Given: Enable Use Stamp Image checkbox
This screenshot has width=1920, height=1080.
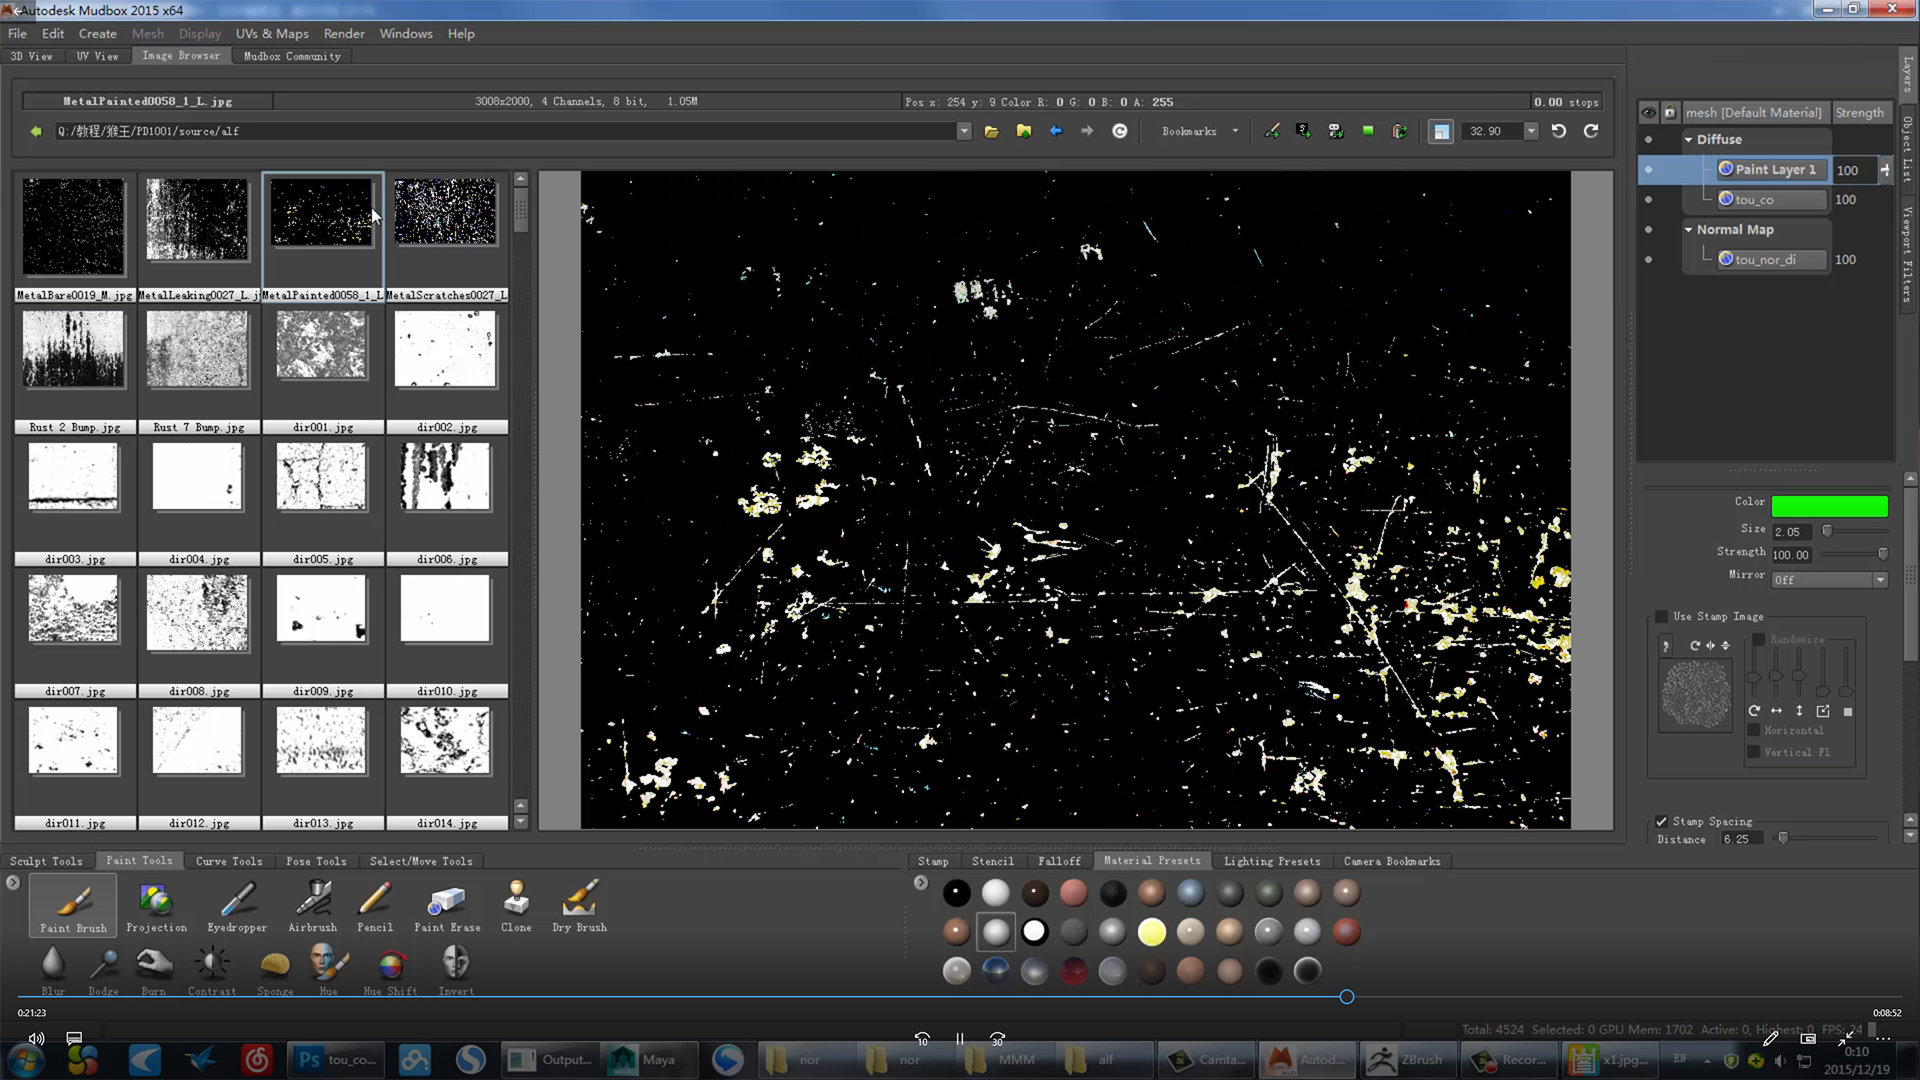Looking at the screenshot, I should pos(1662,616).
